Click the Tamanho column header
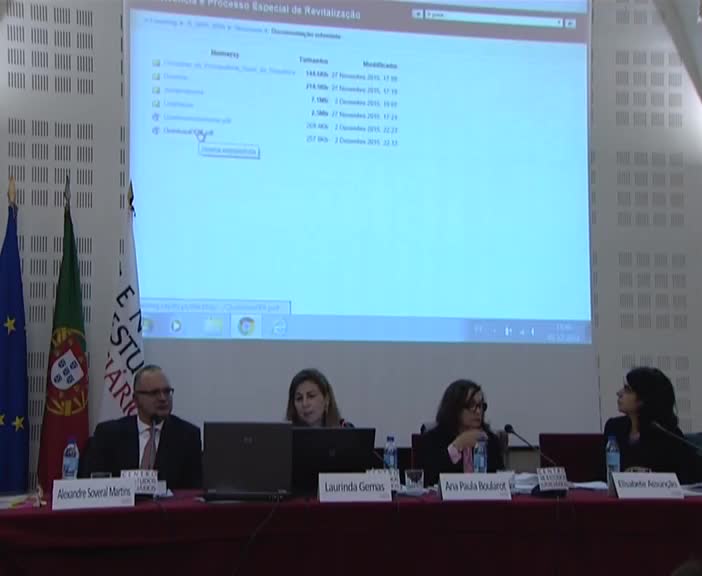702x576 pixels. click(x=314, y=60)
